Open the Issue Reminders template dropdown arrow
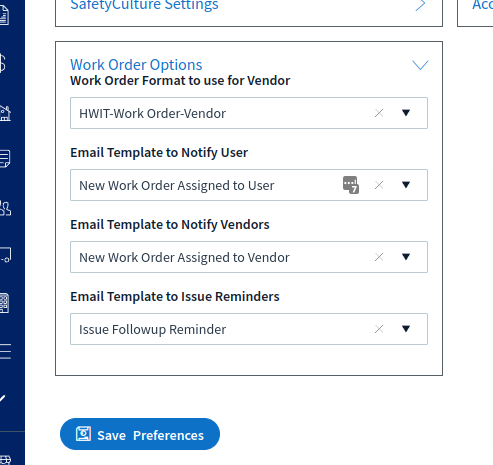 pyautogui.click(x=406, y=329)
